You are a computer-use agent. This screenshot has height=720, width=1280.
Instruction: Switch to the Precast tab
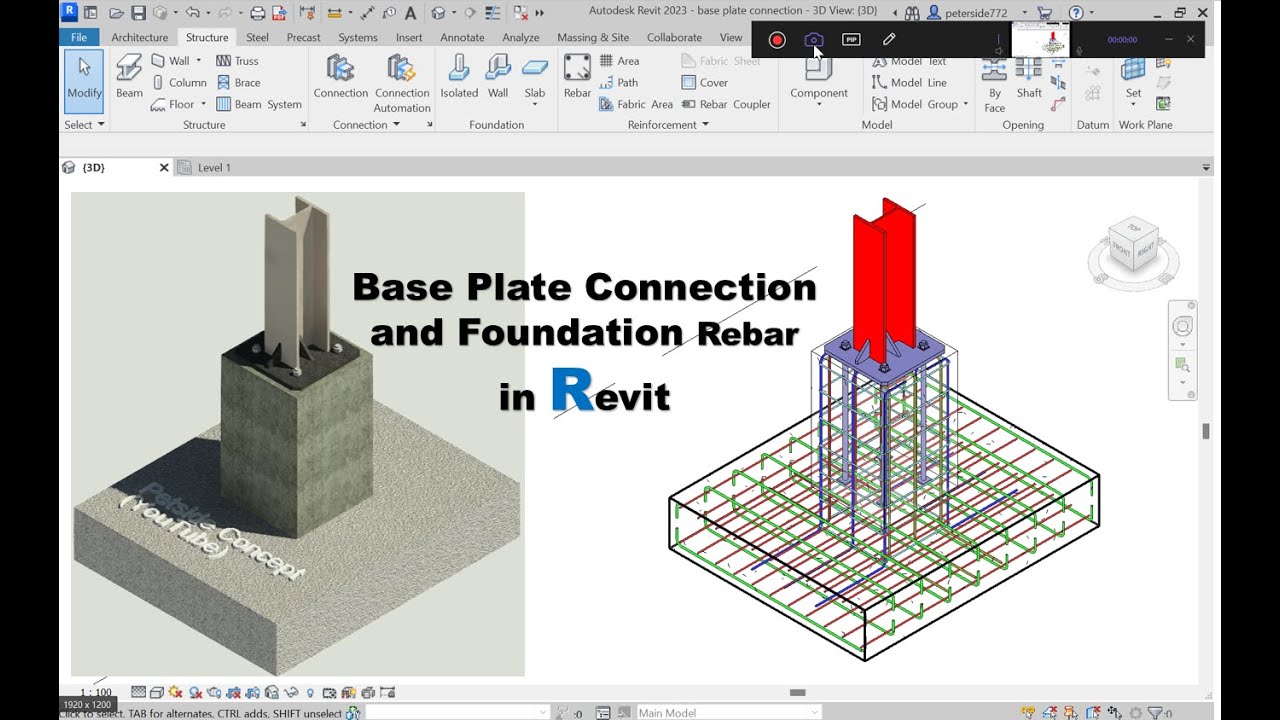tap(303, 37)
